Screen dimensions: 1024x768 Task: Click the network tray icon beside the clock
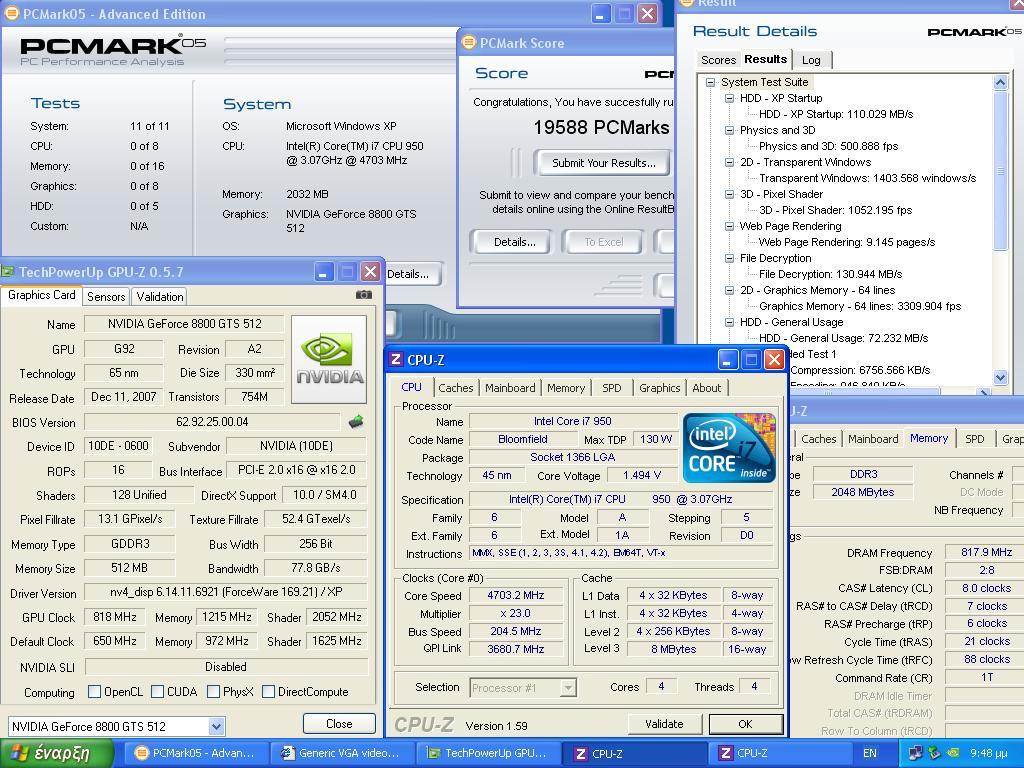(916, 753)
